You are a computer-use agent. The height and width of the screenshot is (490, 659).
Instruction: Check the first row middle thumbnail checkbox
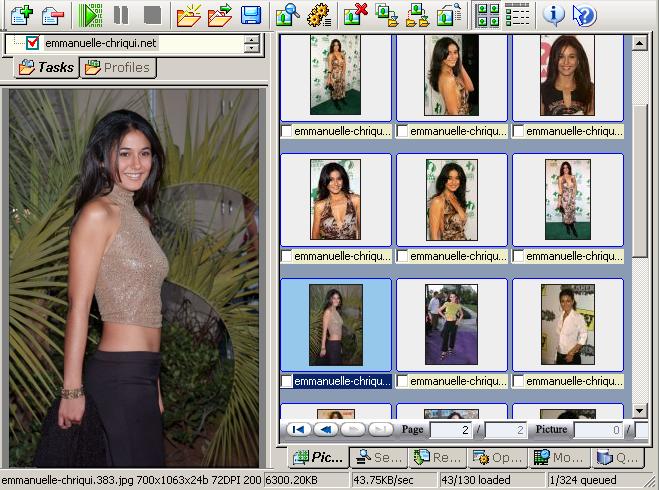pos(402,131)
